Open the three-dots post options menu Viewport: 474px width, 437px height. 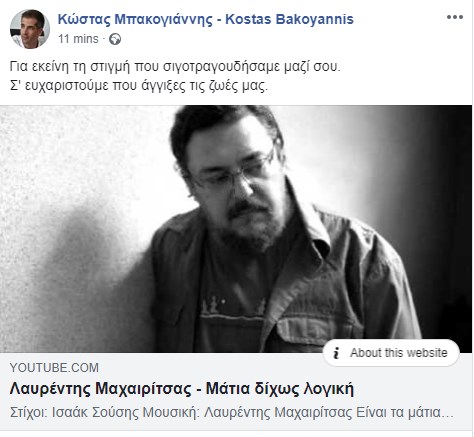[455, 17]
